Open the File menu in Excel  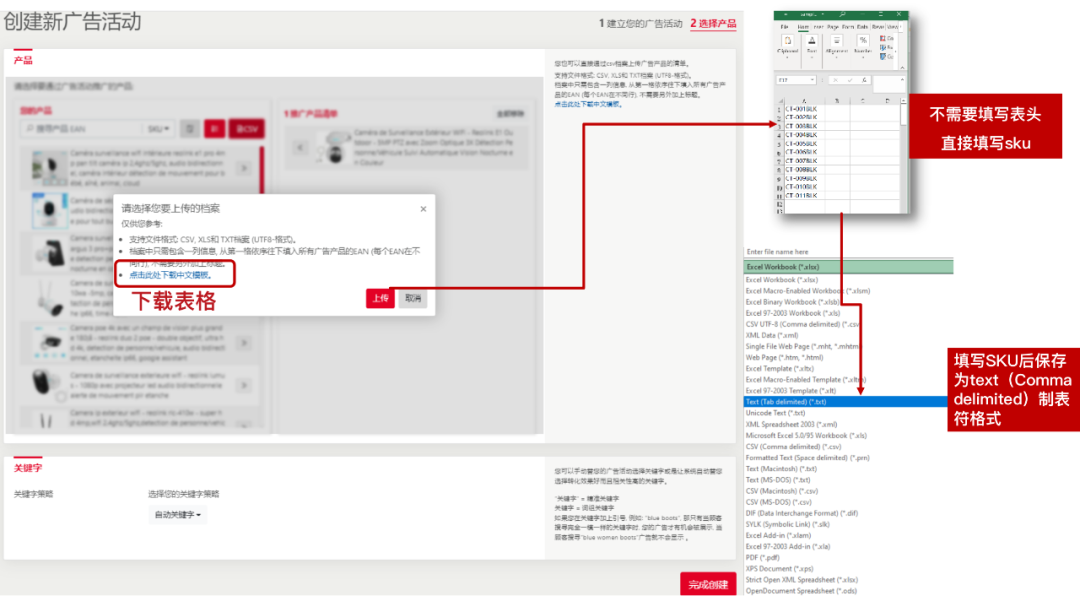(785, 27)
